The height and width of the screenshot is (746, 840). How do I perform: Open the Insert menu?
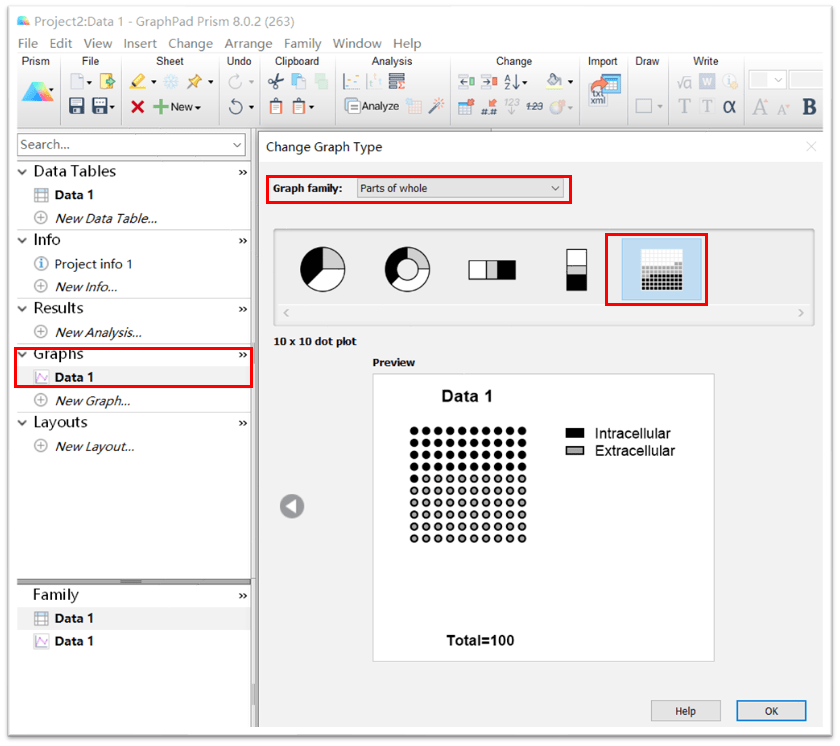(x=140, y=44)
